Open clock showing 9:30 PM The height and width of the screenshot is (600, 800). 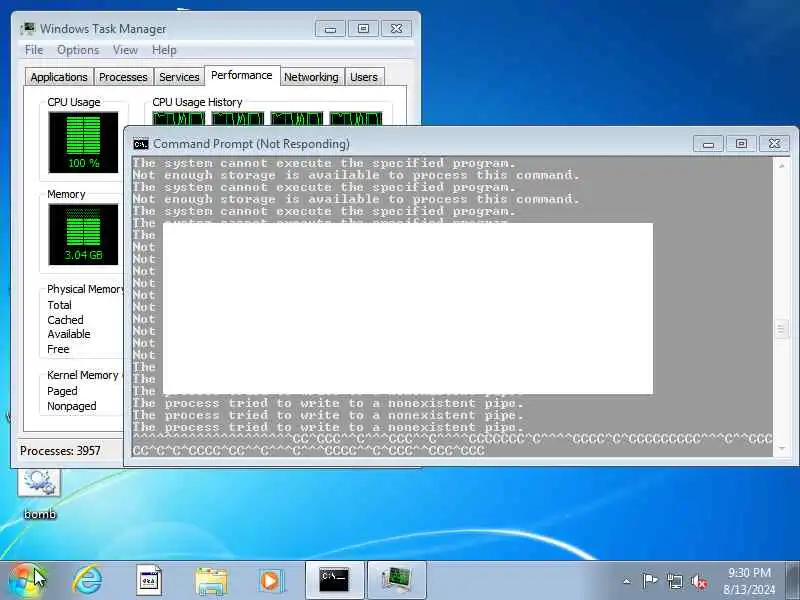749,581
